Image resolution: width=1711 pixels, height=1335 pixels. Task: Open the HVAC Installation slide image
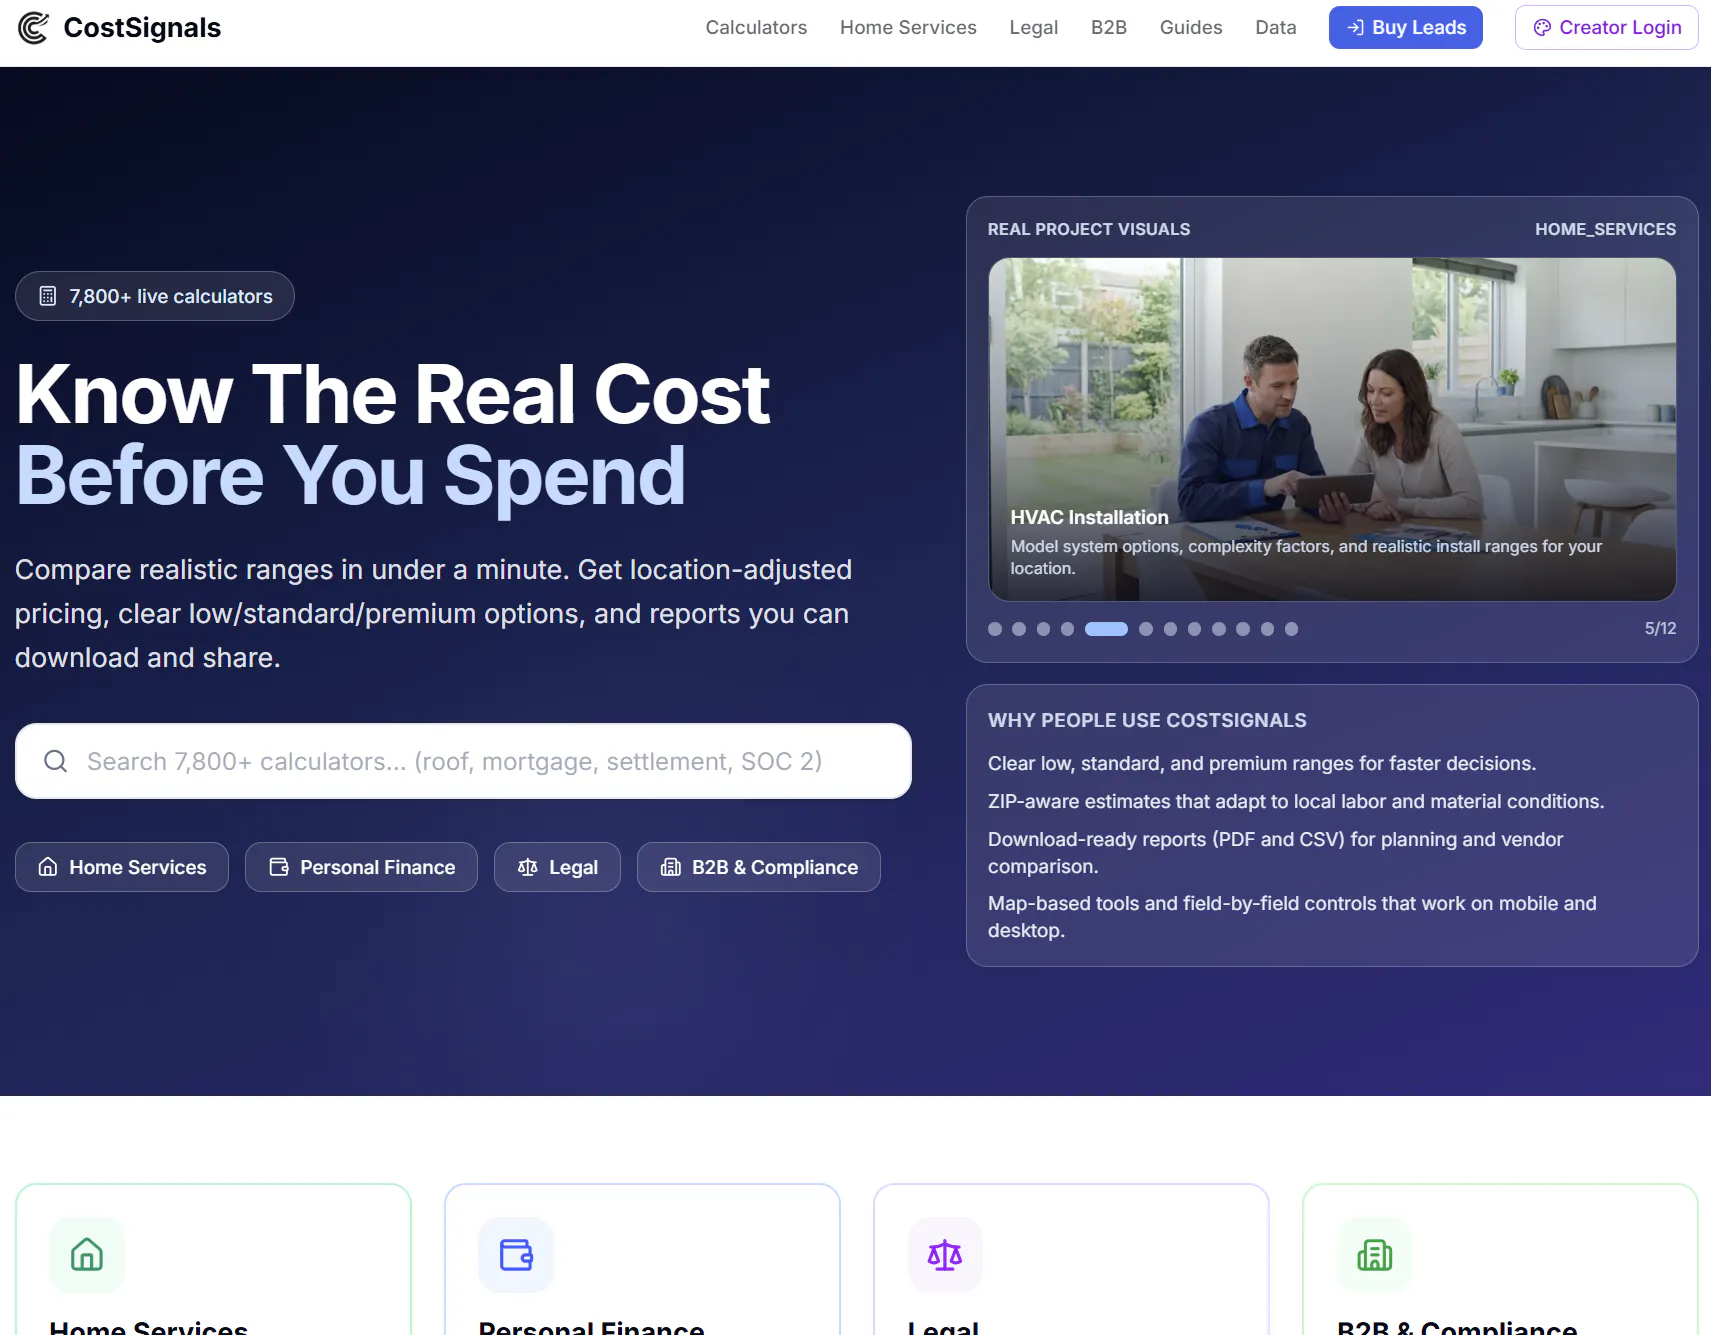pos(1332,429)
